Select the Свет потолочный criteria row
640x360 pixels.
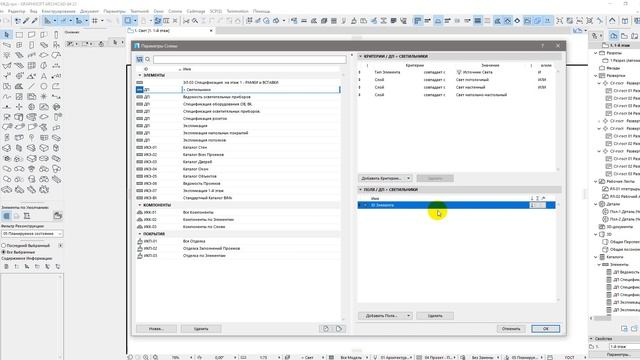tap(456, 80)
